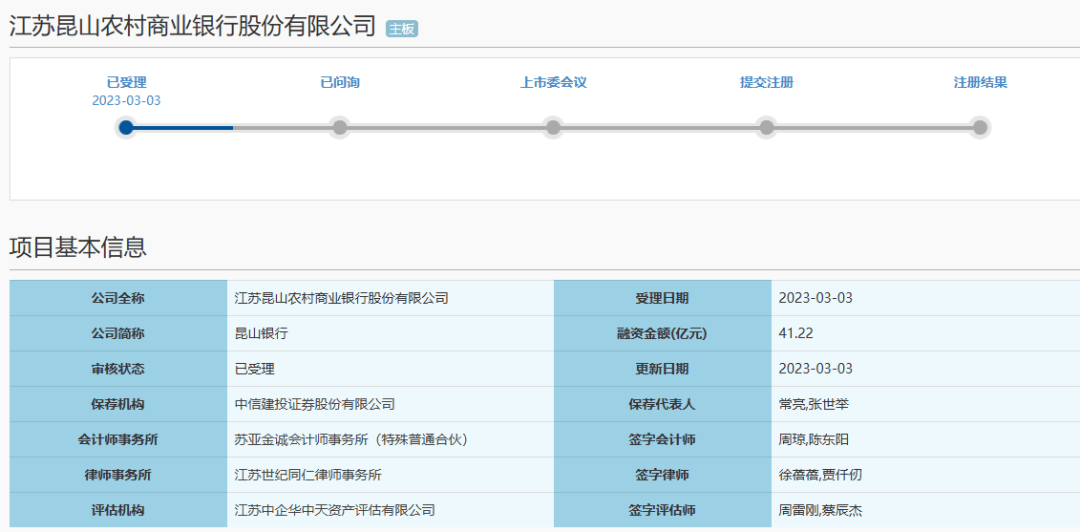Viewport: 1080px width, 532px height.
Task: Click the 受理日期 header cell
Action: (662, 298)
